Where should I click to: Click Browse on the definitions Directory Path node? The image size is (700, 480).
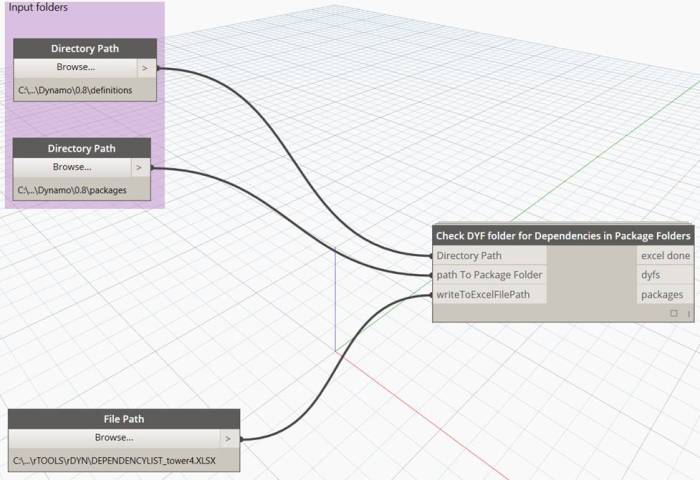coord(75,68)
